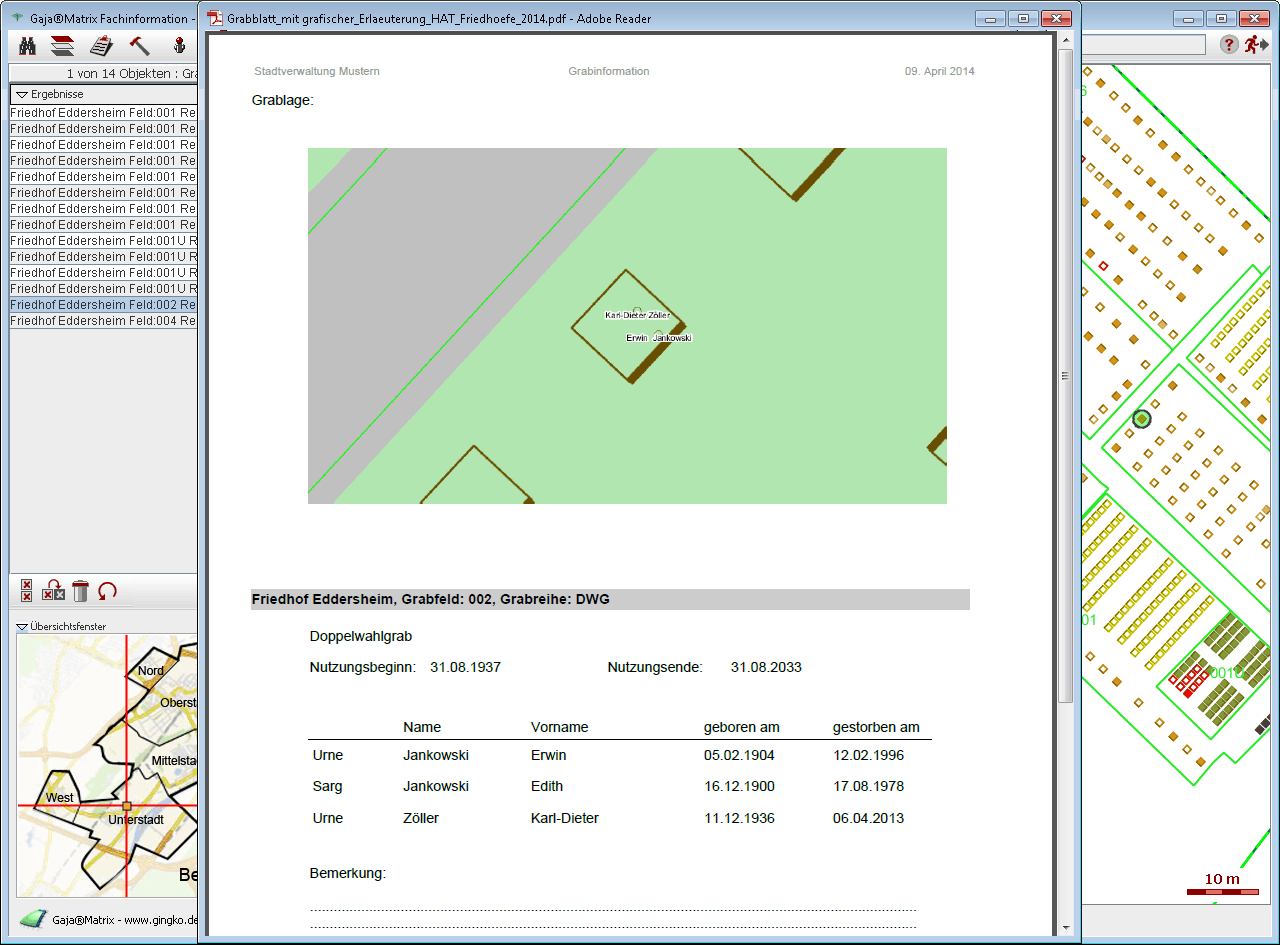
Task: Select the Feld:002 result row
Action: [x=103, y=305]
